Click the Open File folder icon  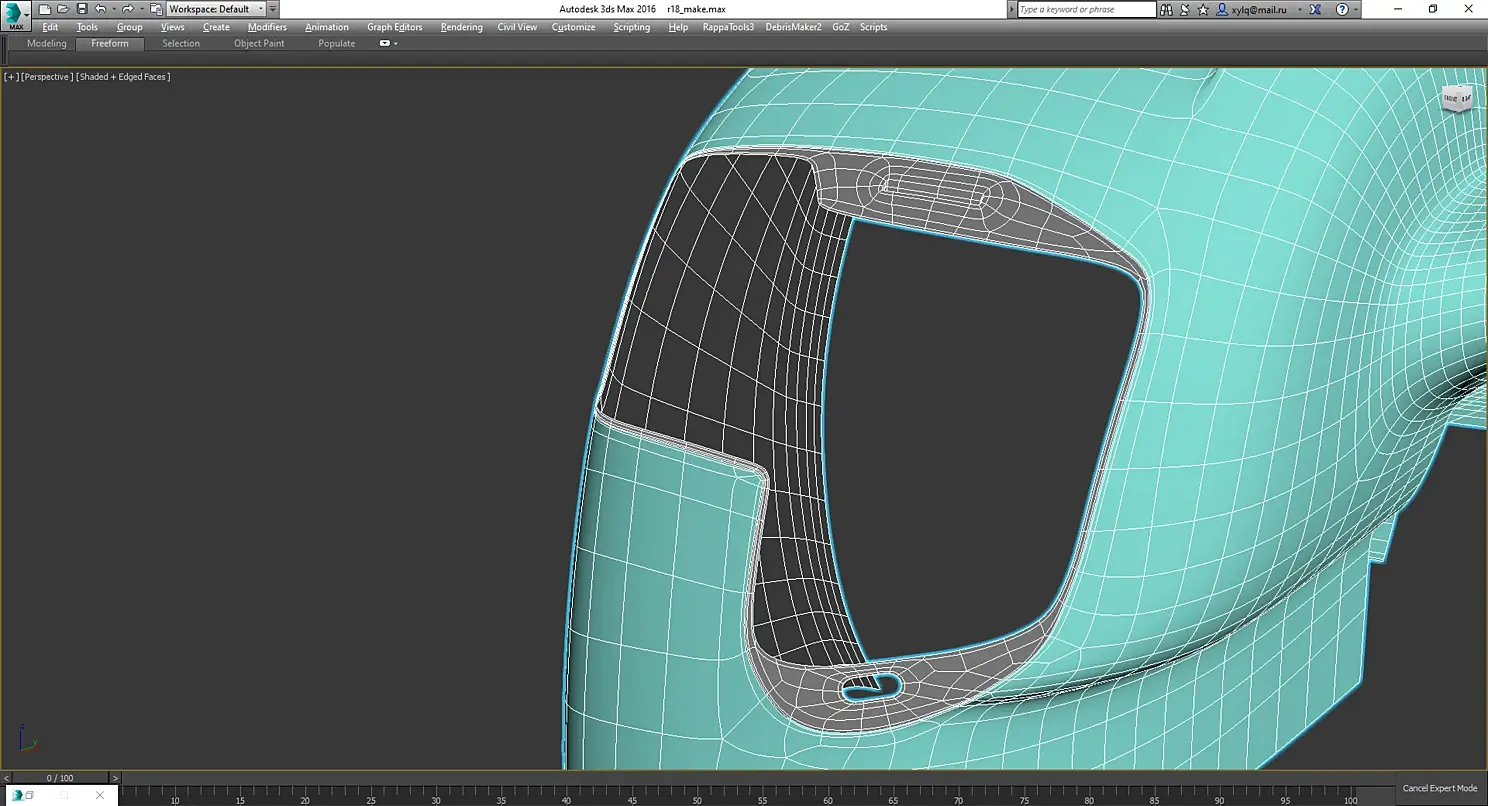click(63, 9)
